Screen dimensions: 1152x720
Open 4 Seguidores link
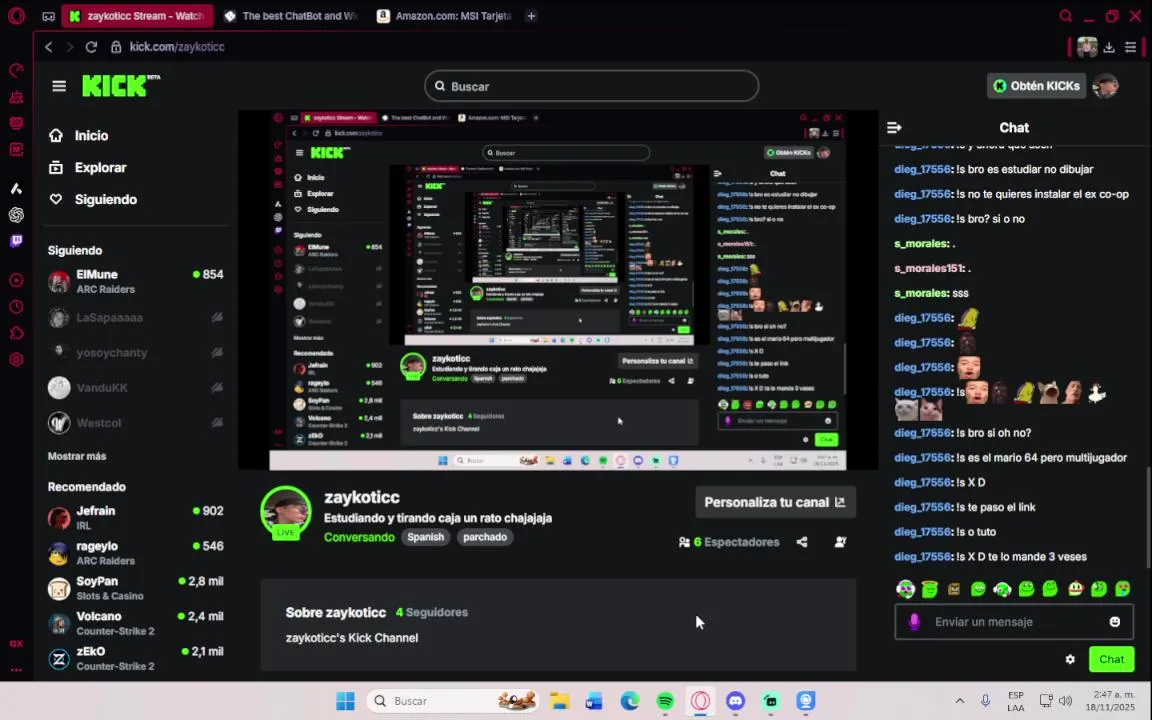(432, 612)
